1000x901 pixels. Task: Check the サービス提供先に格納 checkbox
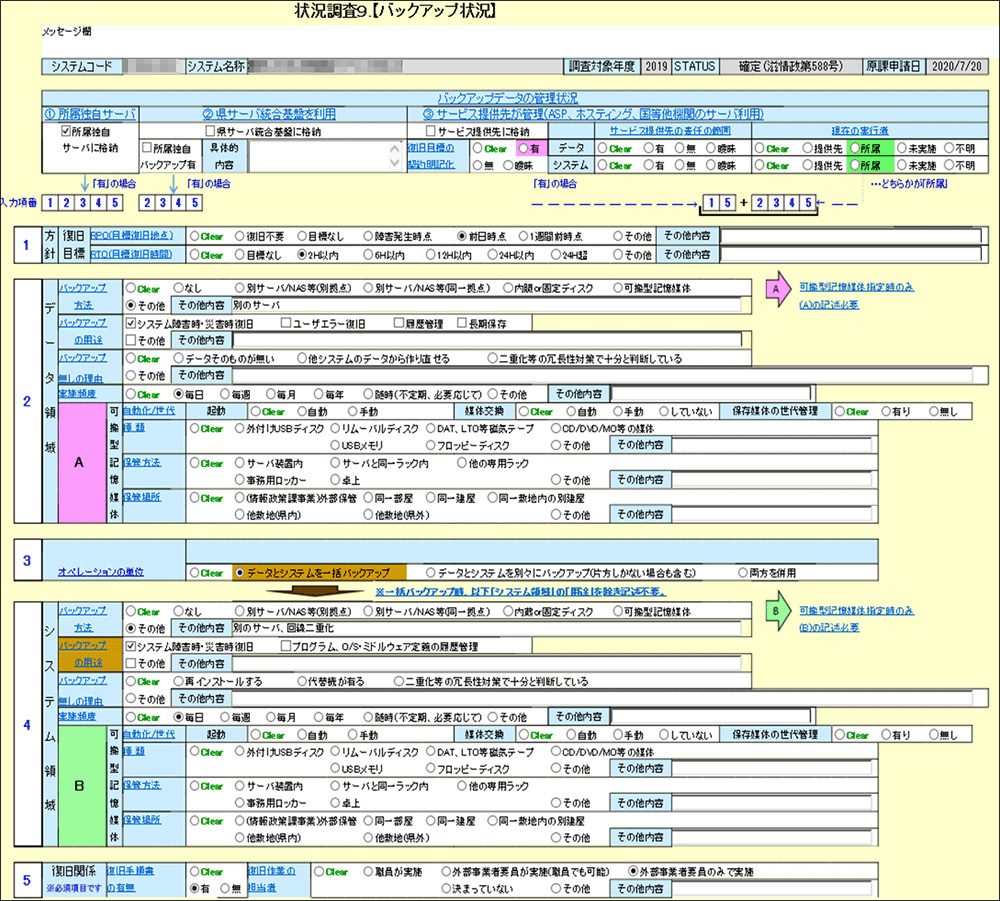coord(430,131)
